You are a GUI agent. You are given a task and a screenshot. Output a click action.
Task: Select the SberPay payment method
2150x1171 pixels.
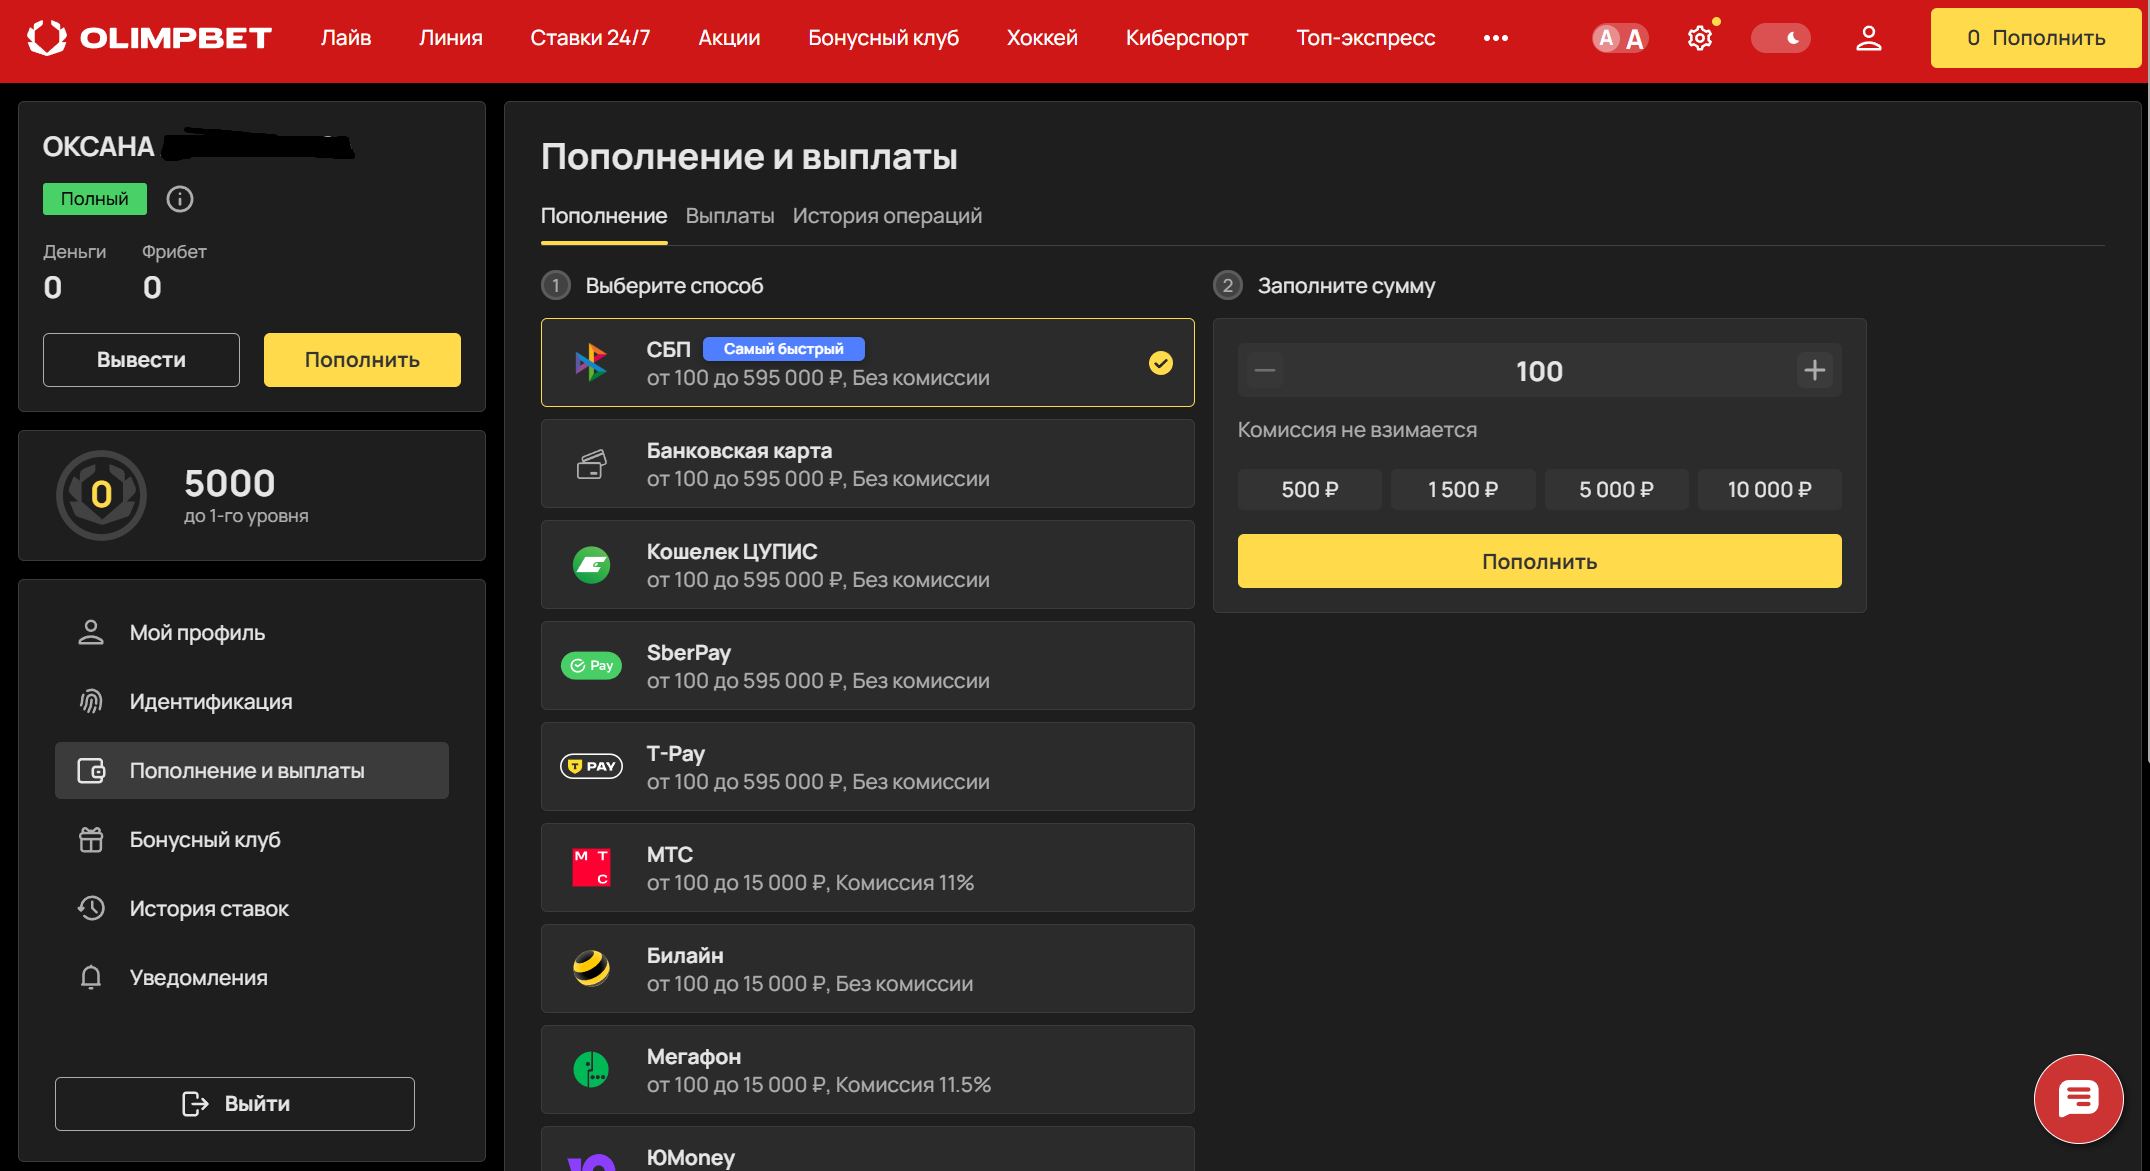click(x=868, y=666)
